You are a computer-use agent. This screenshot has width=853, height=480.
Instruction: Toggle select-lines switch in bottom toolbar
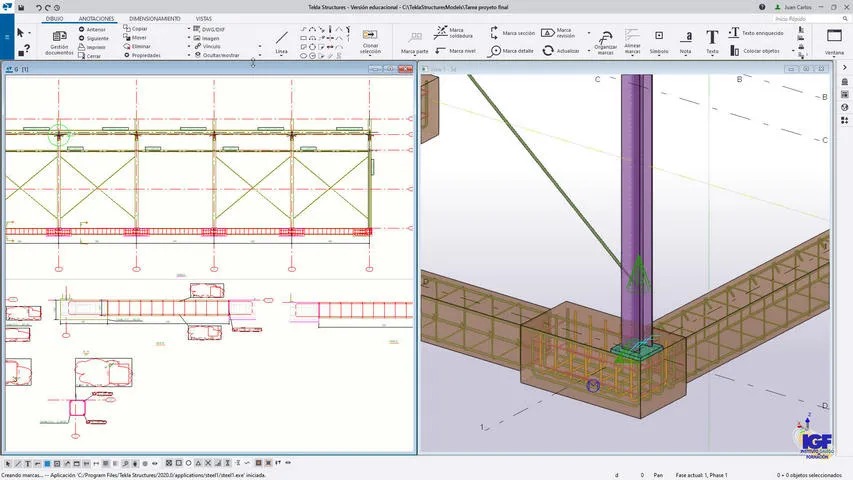click(17, 464)
